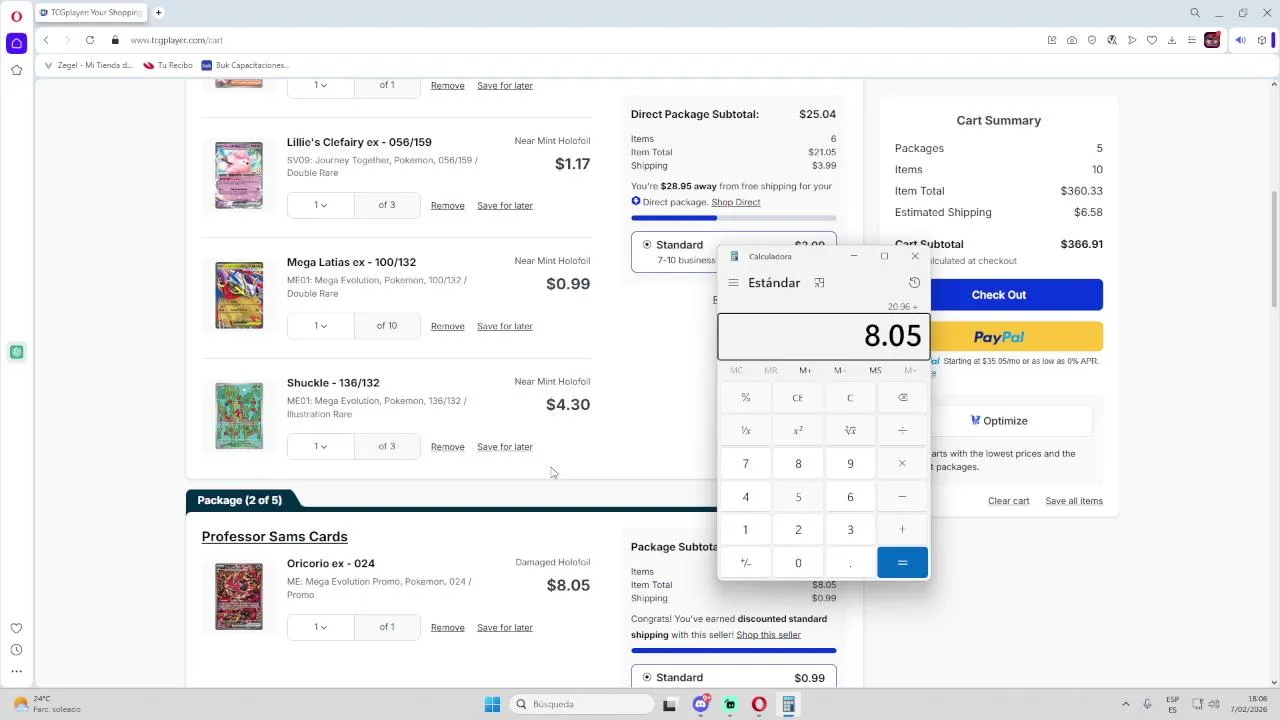
Task: Go back to previous page
Action: pos(46,40)
